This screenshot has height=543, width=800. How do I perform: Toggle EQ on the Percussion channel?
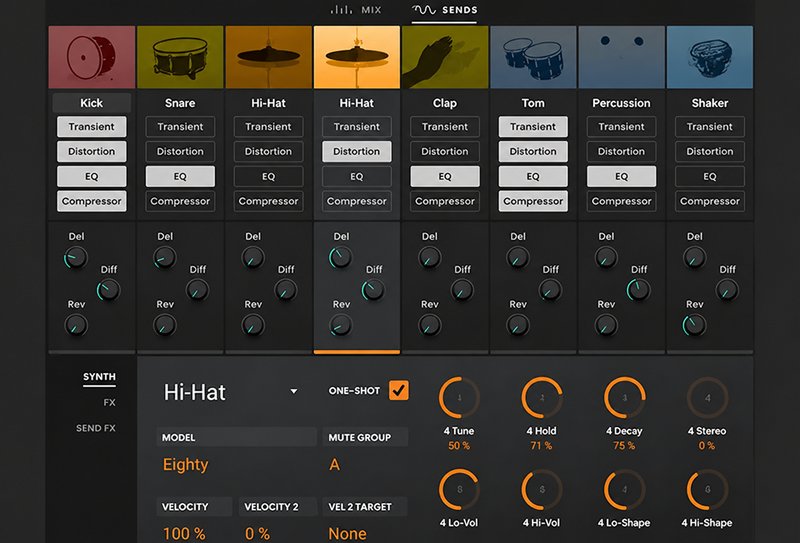(621, 177)
